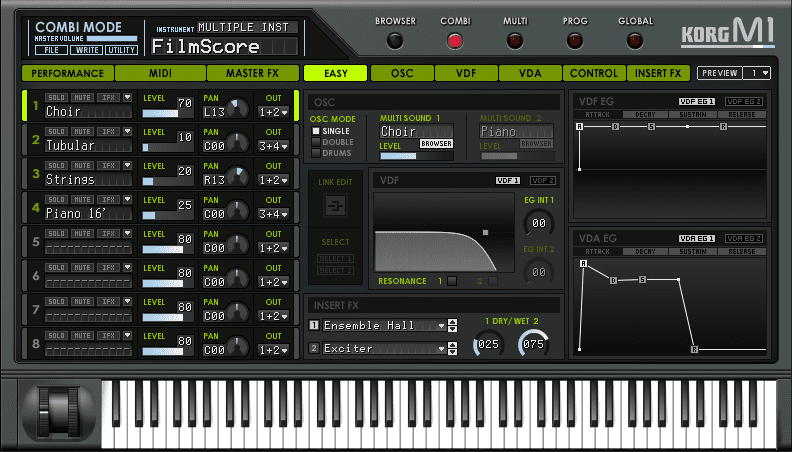Open the OUT 1+2 dropdown for timbre 1
Image resolution: width=792 pixels, height=452 pixels.
(x=274, y=112)
